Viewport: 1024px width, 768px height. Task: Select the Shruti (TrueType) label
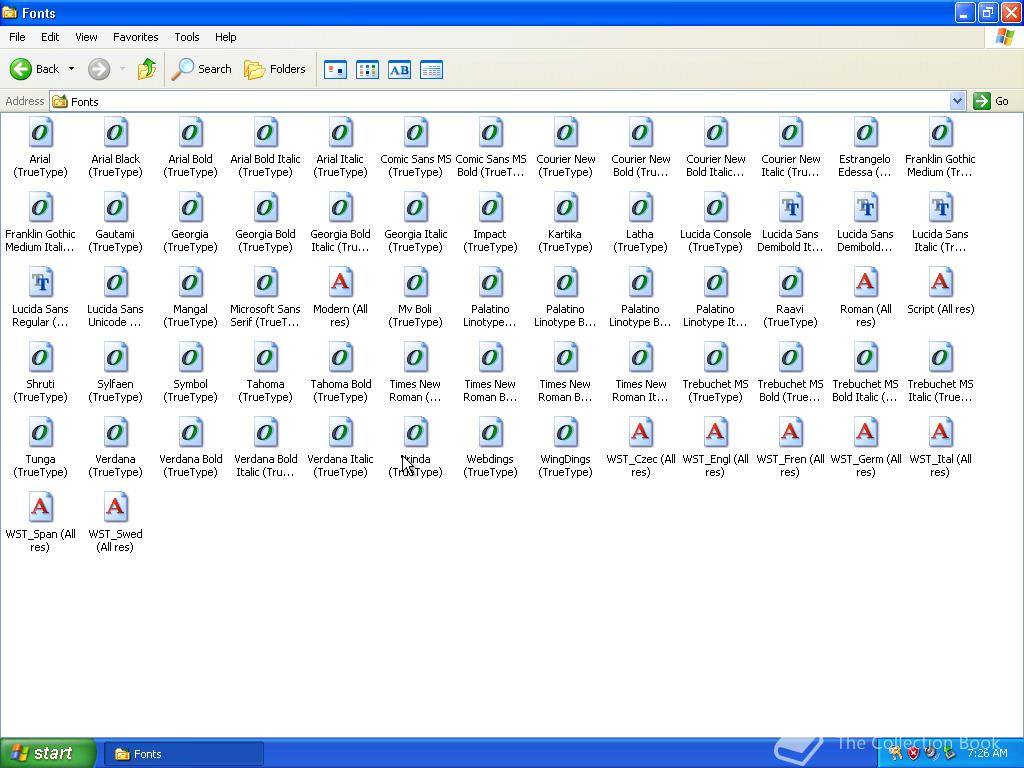point(40,391)
